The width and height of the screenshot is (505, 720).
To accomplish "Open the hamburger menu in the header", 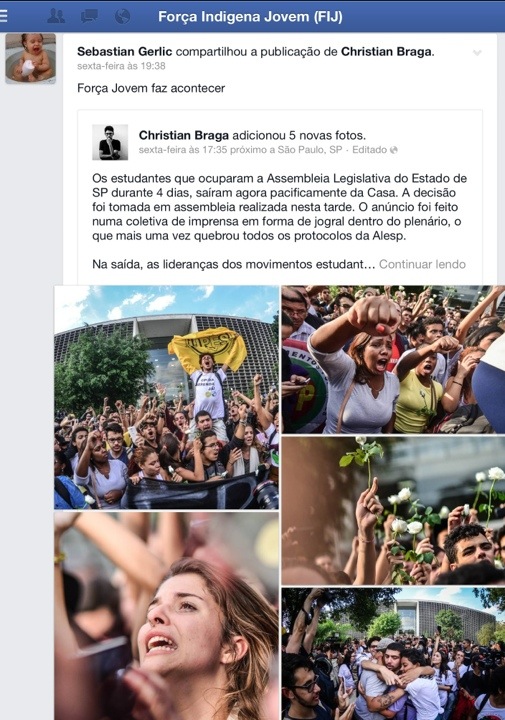I will [4, 16].
